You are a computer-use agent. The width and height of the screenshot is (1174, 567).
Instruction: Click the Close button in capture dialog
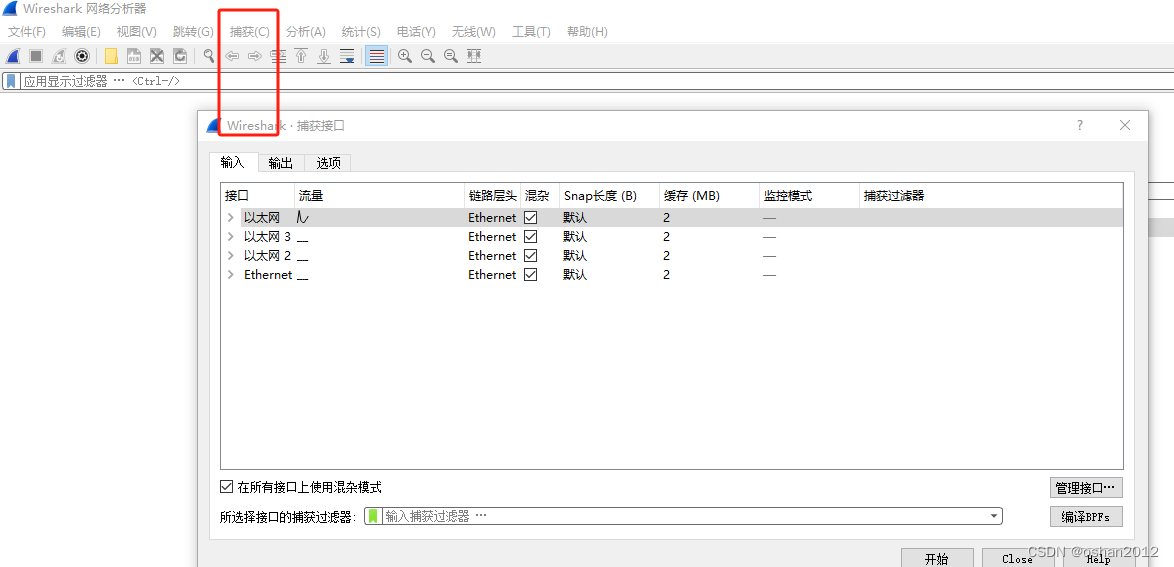coord(1018,559)
